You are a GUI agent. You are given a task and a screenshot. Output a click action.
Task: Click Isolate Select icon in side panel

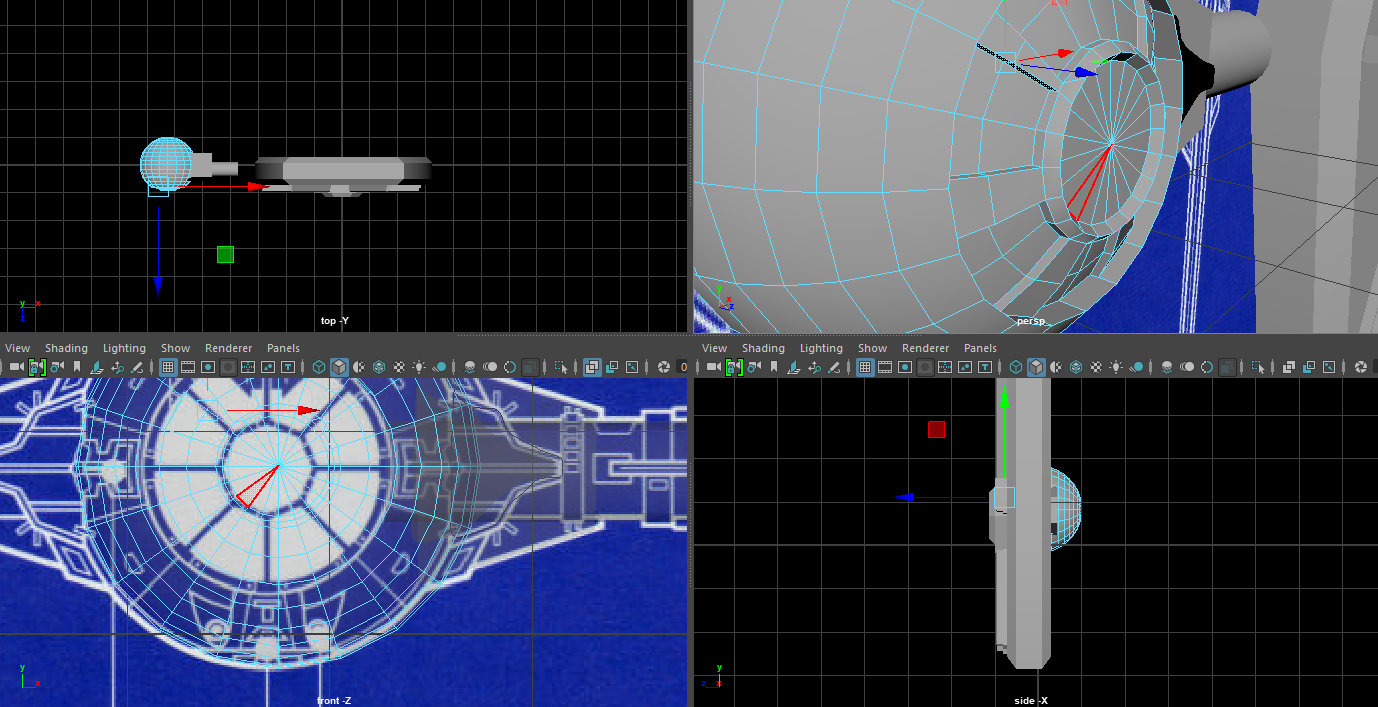1258,367
